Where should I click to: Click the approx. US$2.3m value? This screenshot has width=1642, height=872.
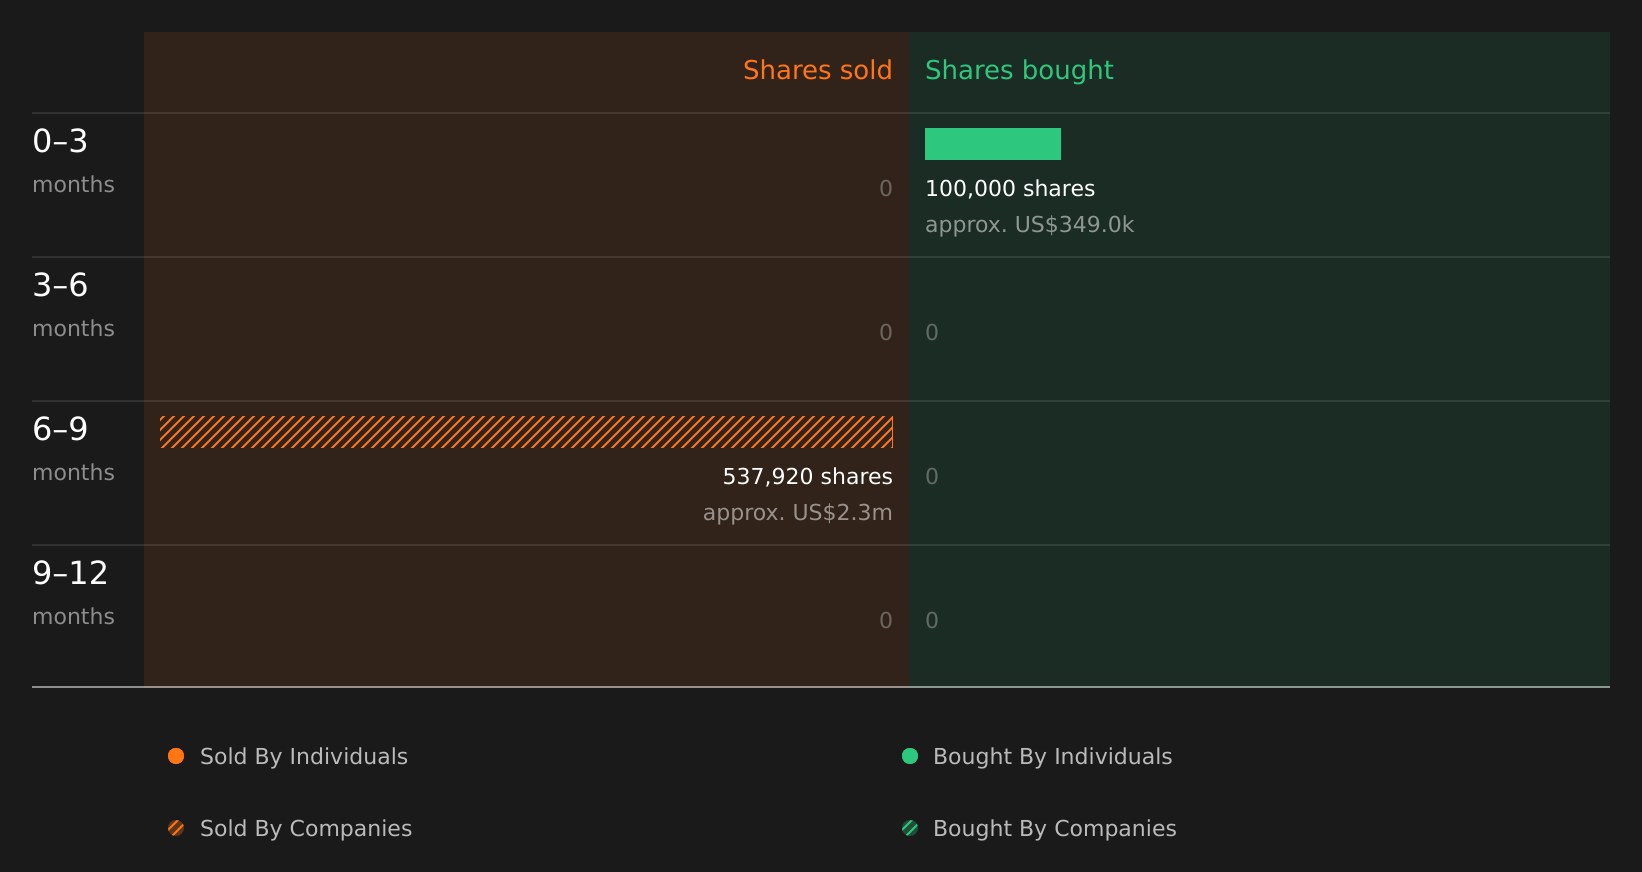tap(798, 513)
